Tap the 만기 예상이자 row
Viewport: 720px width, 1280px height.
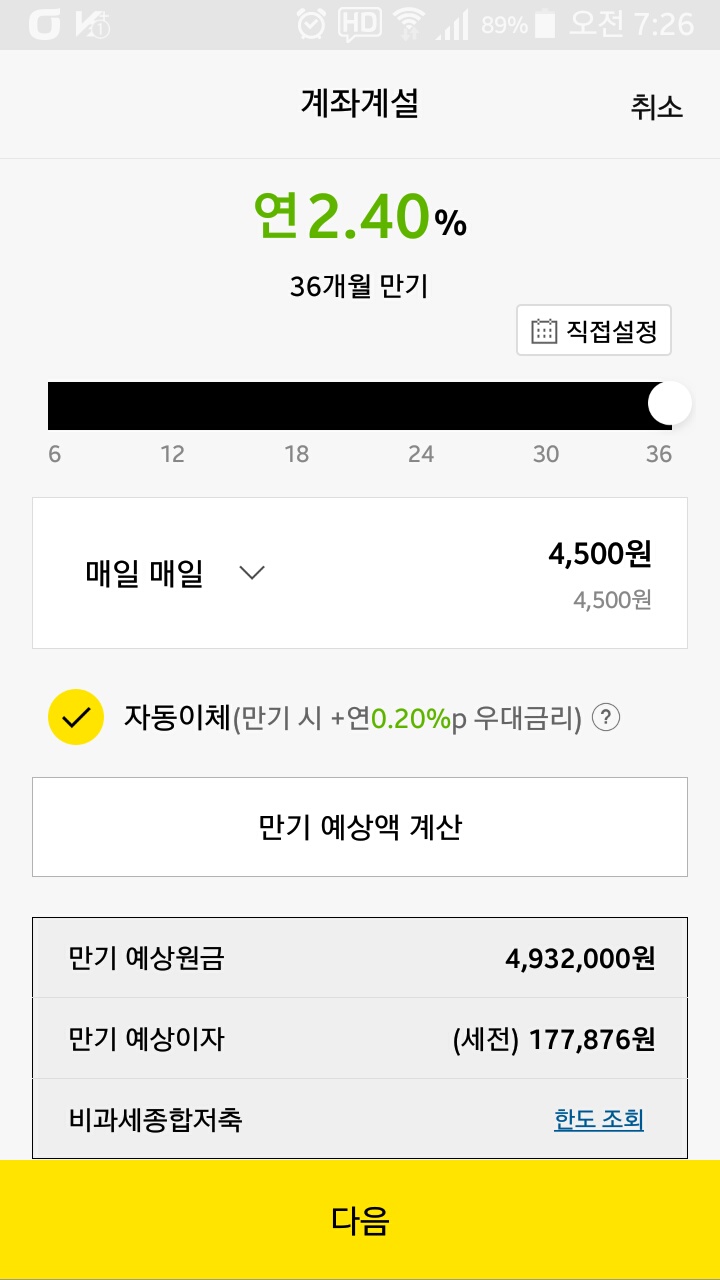[360, 1039]
